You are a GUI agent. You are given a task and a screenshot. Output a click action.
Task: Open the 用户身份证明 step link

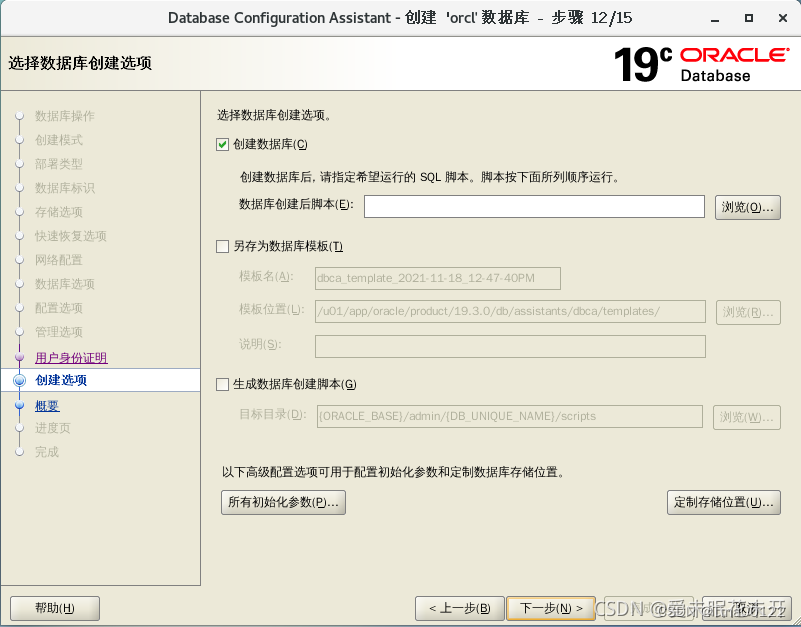(71, 358)
